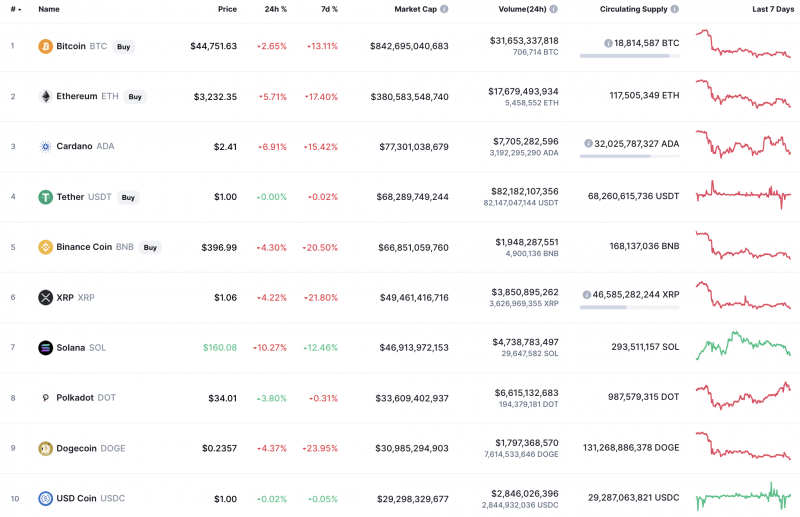Click the Cardano logo icon
The width and height of the screenshot is (800, 517).
pos(45,146)
